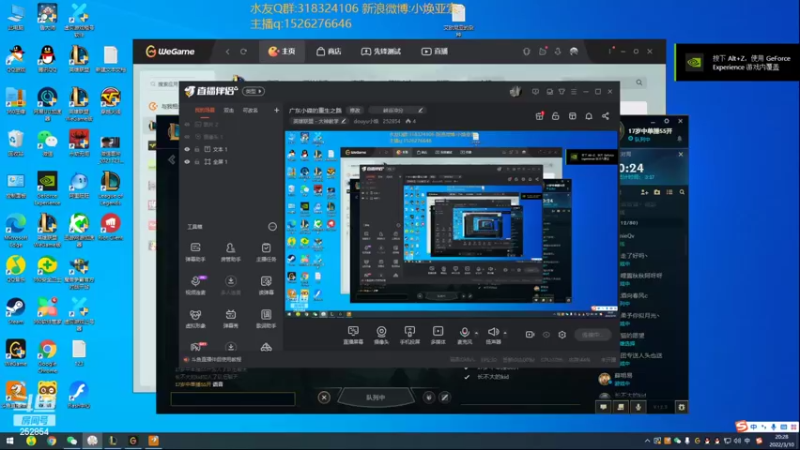Open the Windows Start menu
This screenshot has height=450, width=800.
pyautogui.click(x=9, y=441)
